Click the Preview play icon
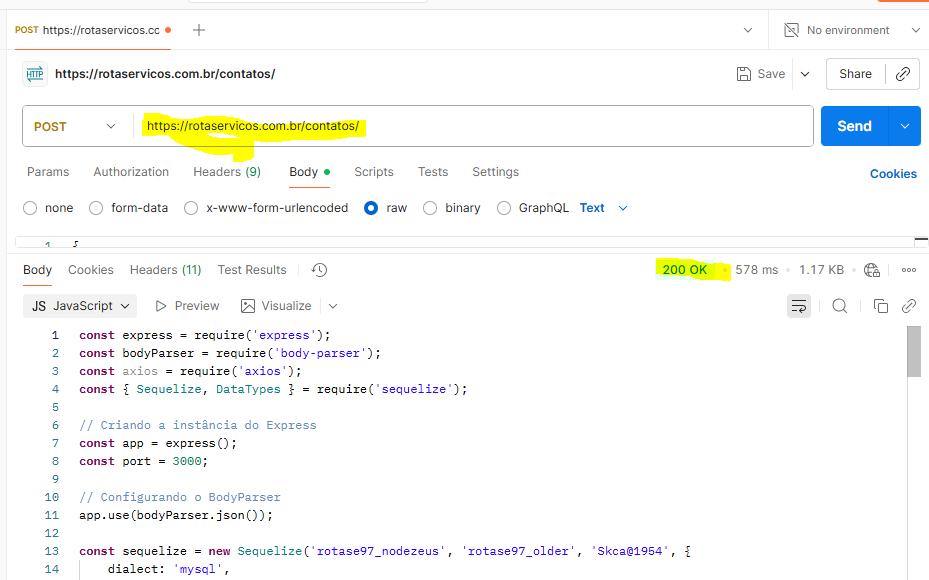 (161, 306)
